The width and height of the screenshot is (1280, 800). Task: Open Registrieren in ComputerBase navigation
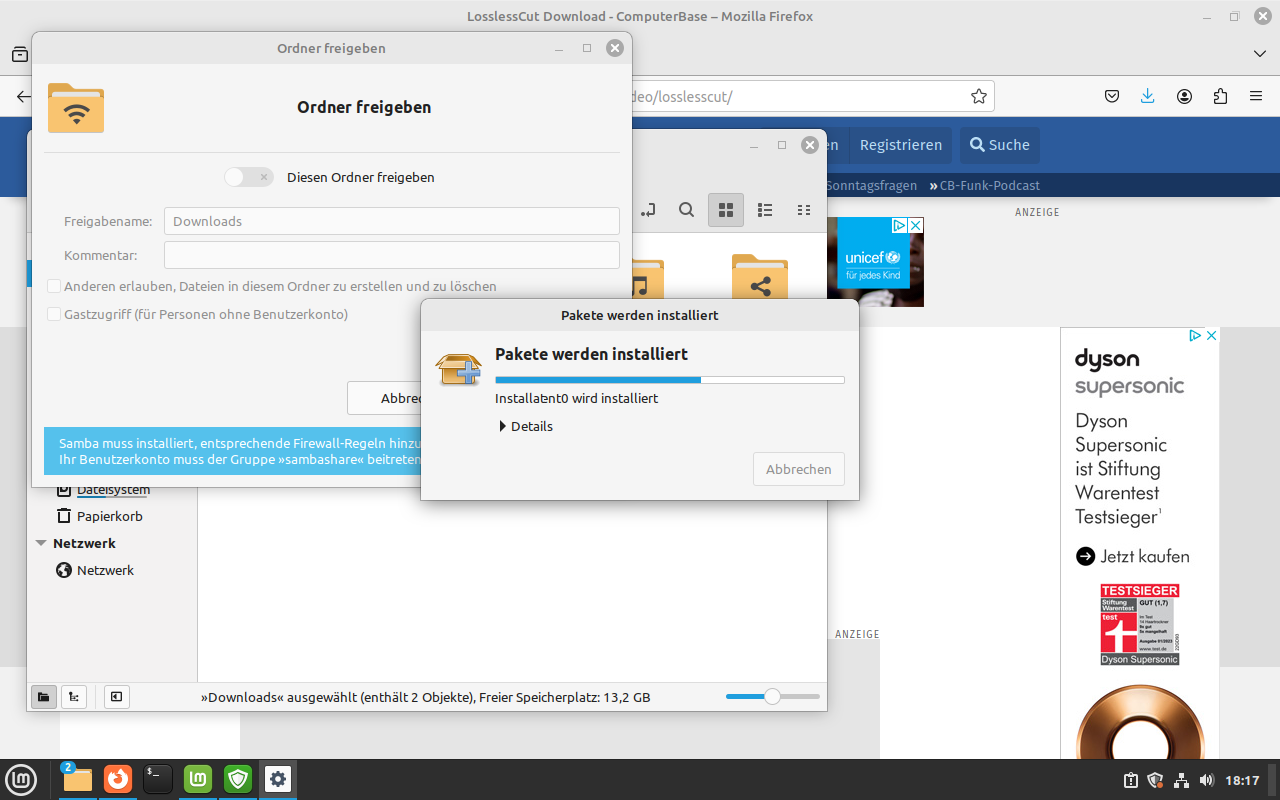[901, 145]
